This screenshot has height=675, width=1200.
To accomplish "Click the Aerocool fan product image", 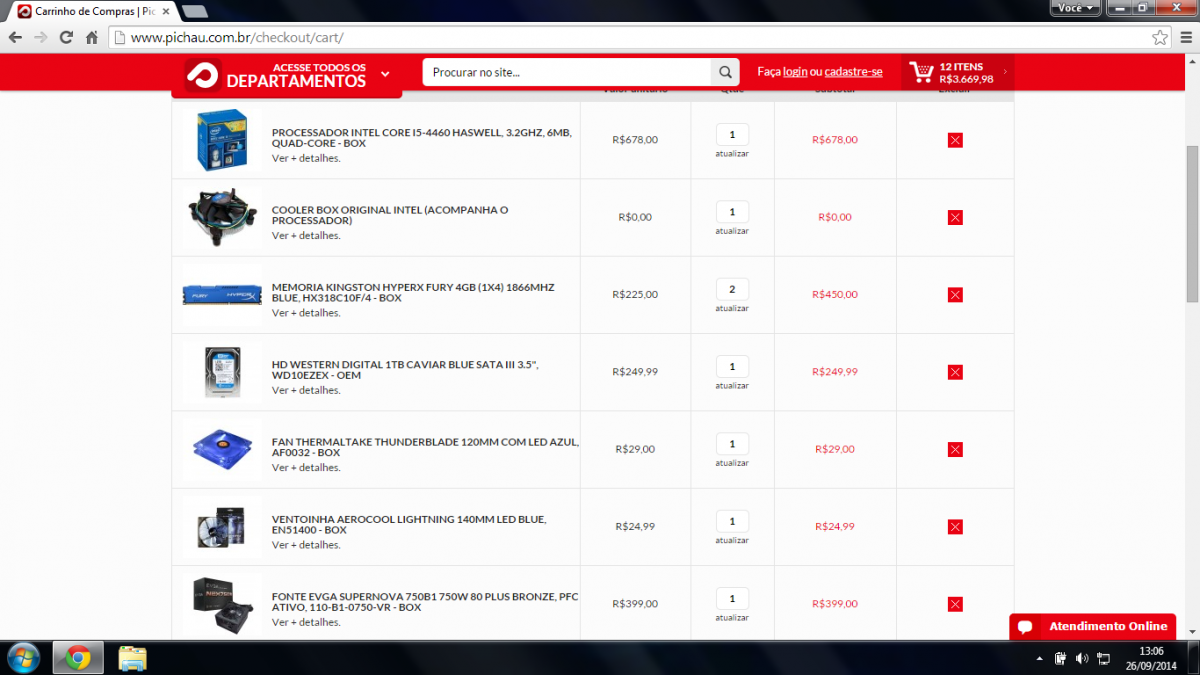I will coord(222,527).
